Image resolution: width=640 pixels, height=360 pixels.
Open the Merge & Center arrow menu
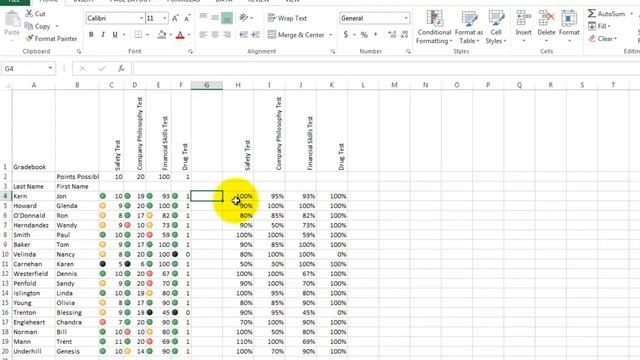(x=331, y=35)
